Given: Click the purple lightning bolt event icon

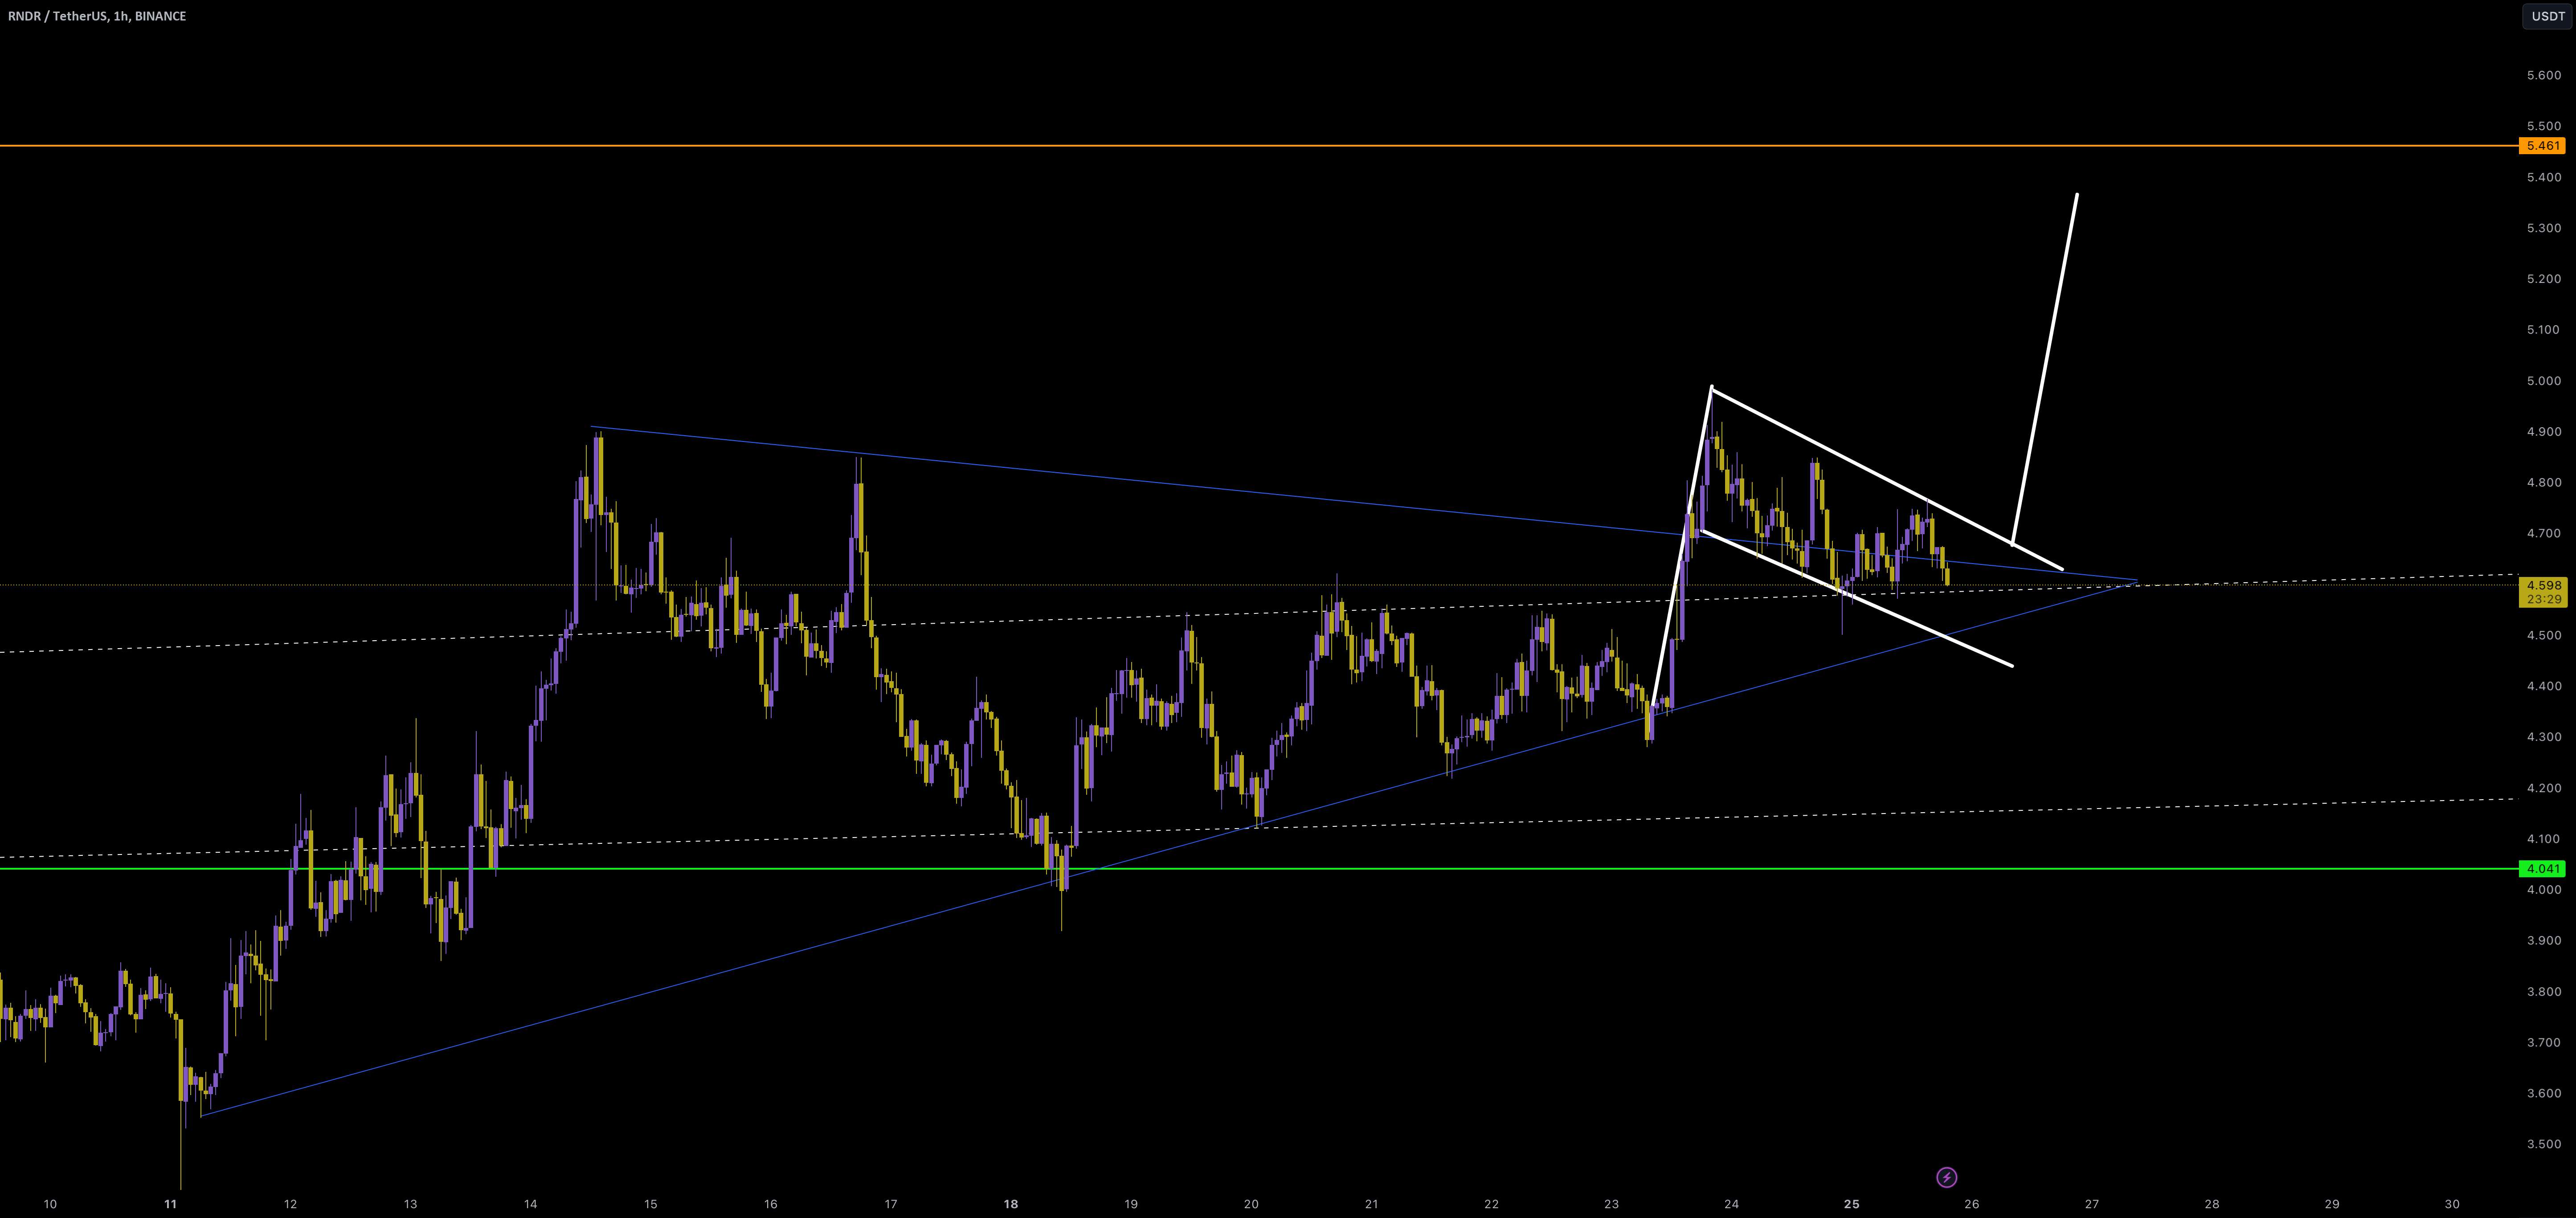Looking at the screenshot, I should tap(1946, 1177).
